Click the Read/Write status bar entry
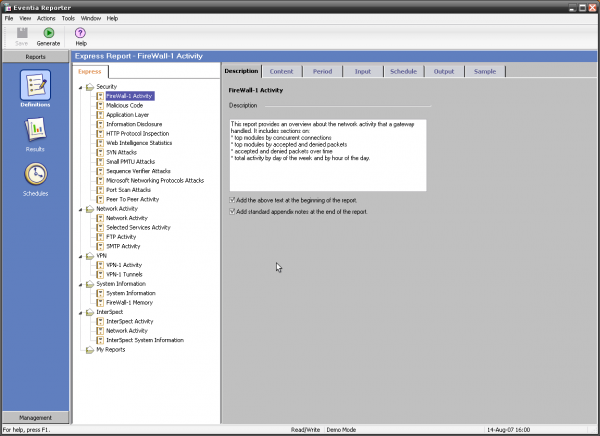This screenshot has height=436, width=600. tap(305, 430)
